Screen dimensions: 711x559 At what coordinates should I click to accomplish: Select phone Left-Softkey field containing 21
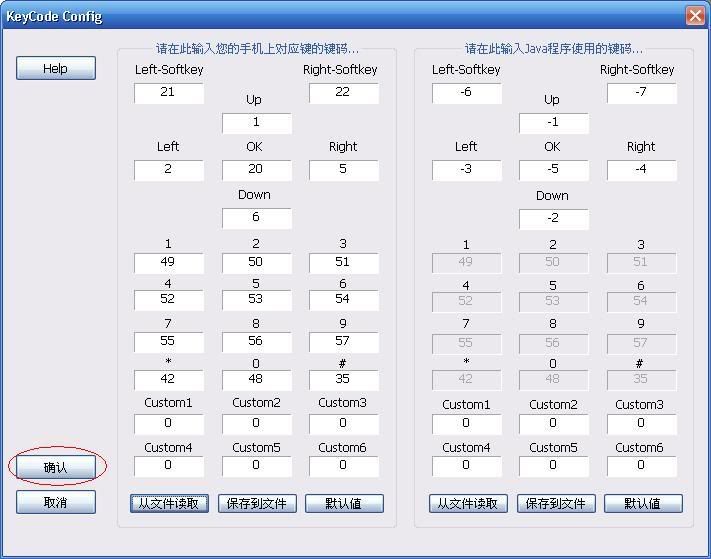click(168, 93)
